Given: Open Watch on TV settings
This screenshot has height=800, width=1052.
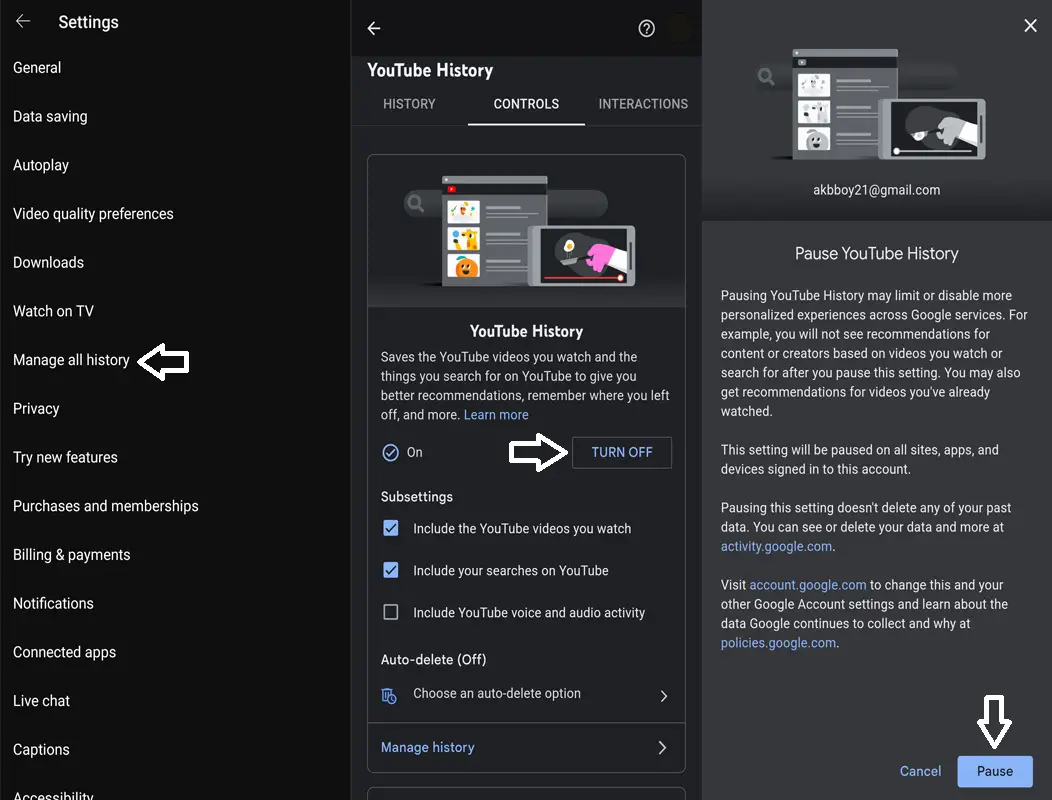Looking at the screenshot, I should pos(54,311).
